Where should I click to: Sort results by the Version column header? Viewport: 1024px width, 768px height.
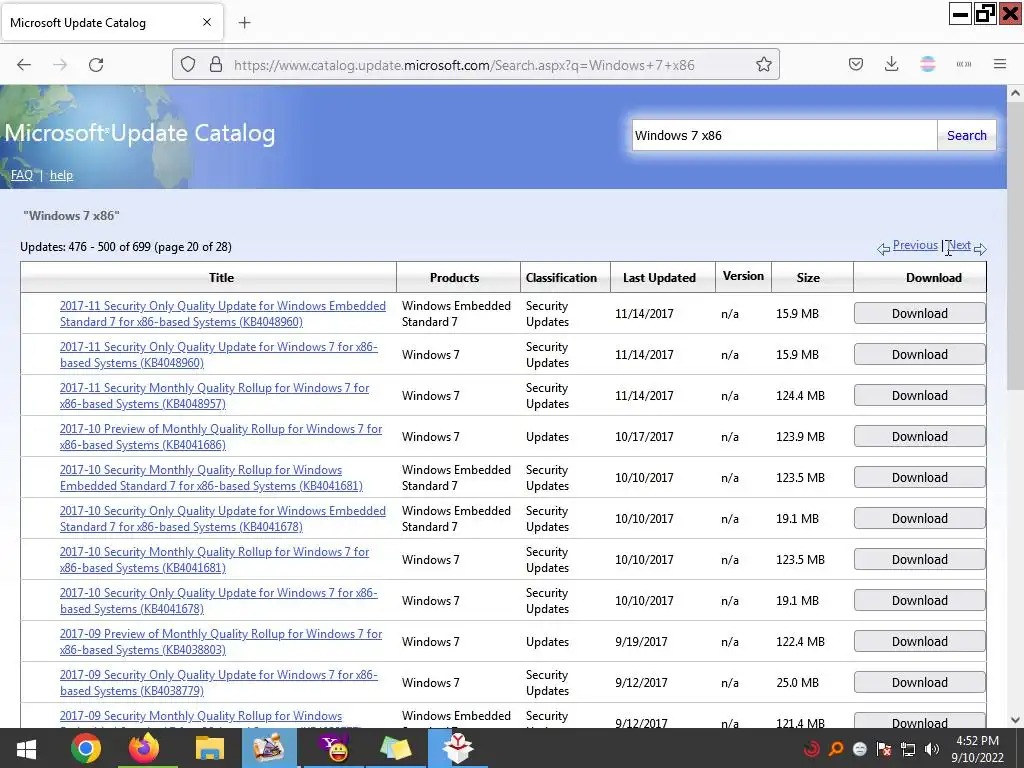pos(743,276)
